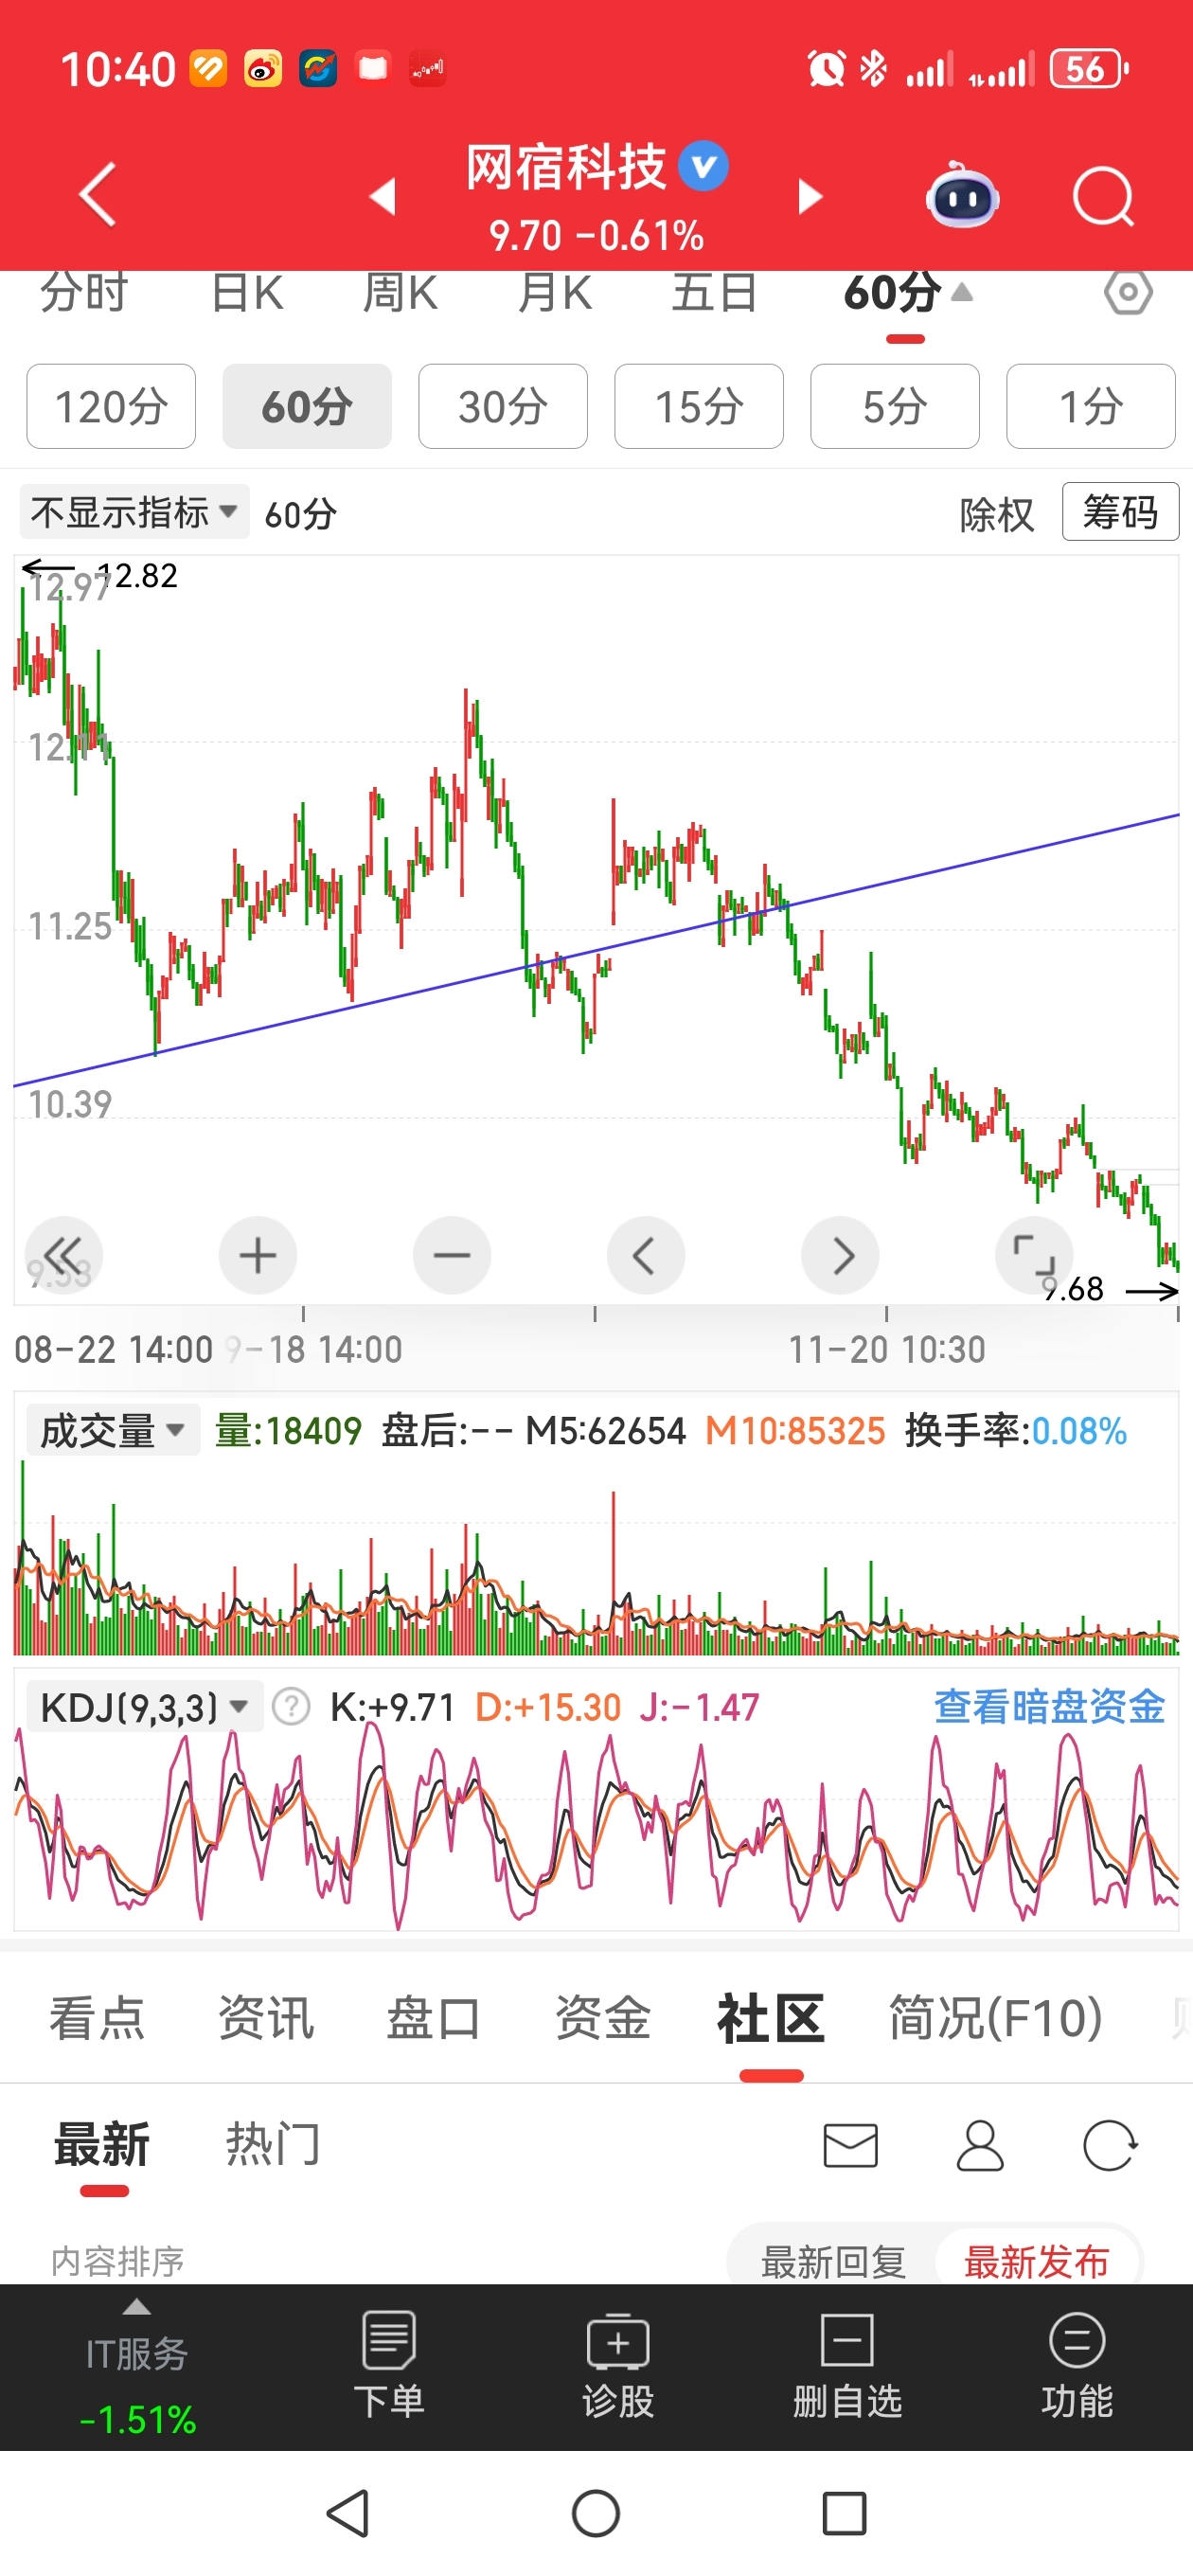
Task: Select 60分 interval chip
Action: coord(307,406)
